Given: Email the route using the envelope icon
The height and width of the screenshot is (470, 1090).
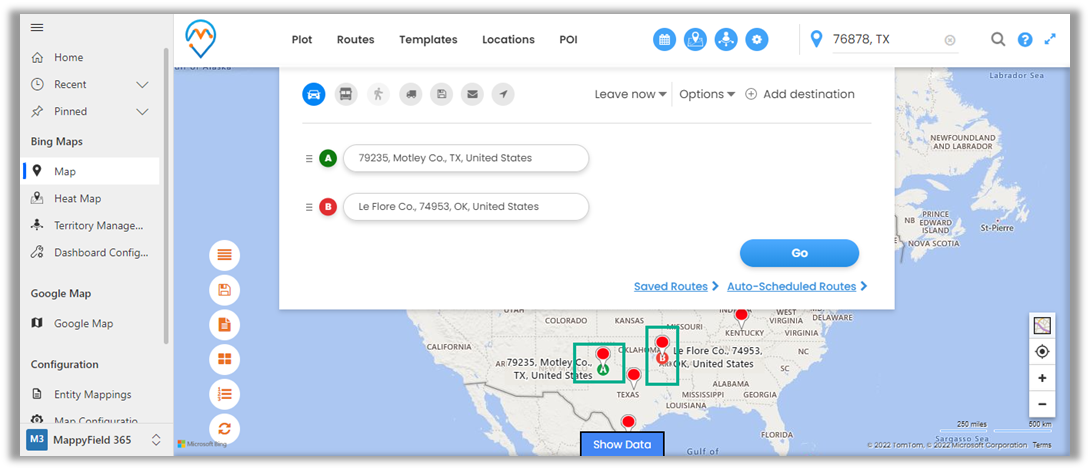Looking at the screenshot, I should pyautogui.click(x=473, y=94).
